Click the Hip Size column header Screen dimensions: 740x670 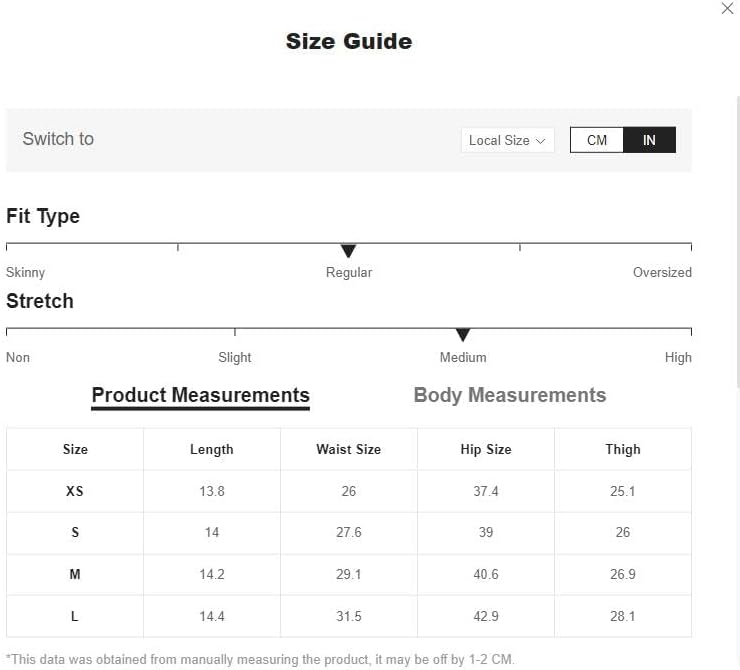pyautogui.click(x=486, y=449)
